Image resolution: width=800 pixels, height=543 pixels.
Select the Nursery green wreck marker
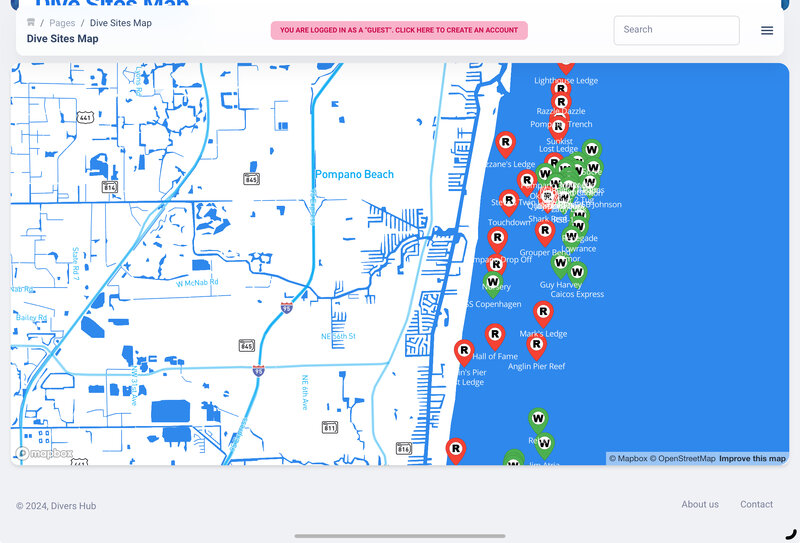point(492,282)
